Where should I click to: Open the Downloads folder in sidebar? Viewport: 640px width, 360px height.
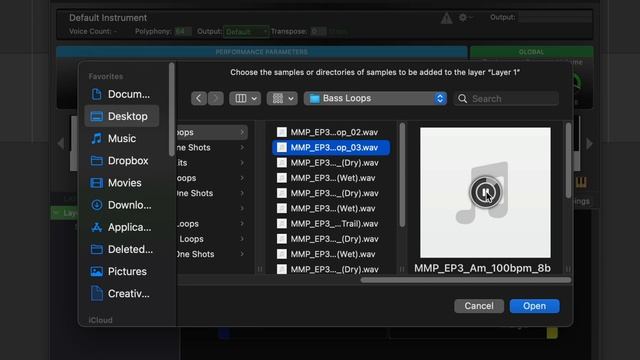tap(121, 205)
